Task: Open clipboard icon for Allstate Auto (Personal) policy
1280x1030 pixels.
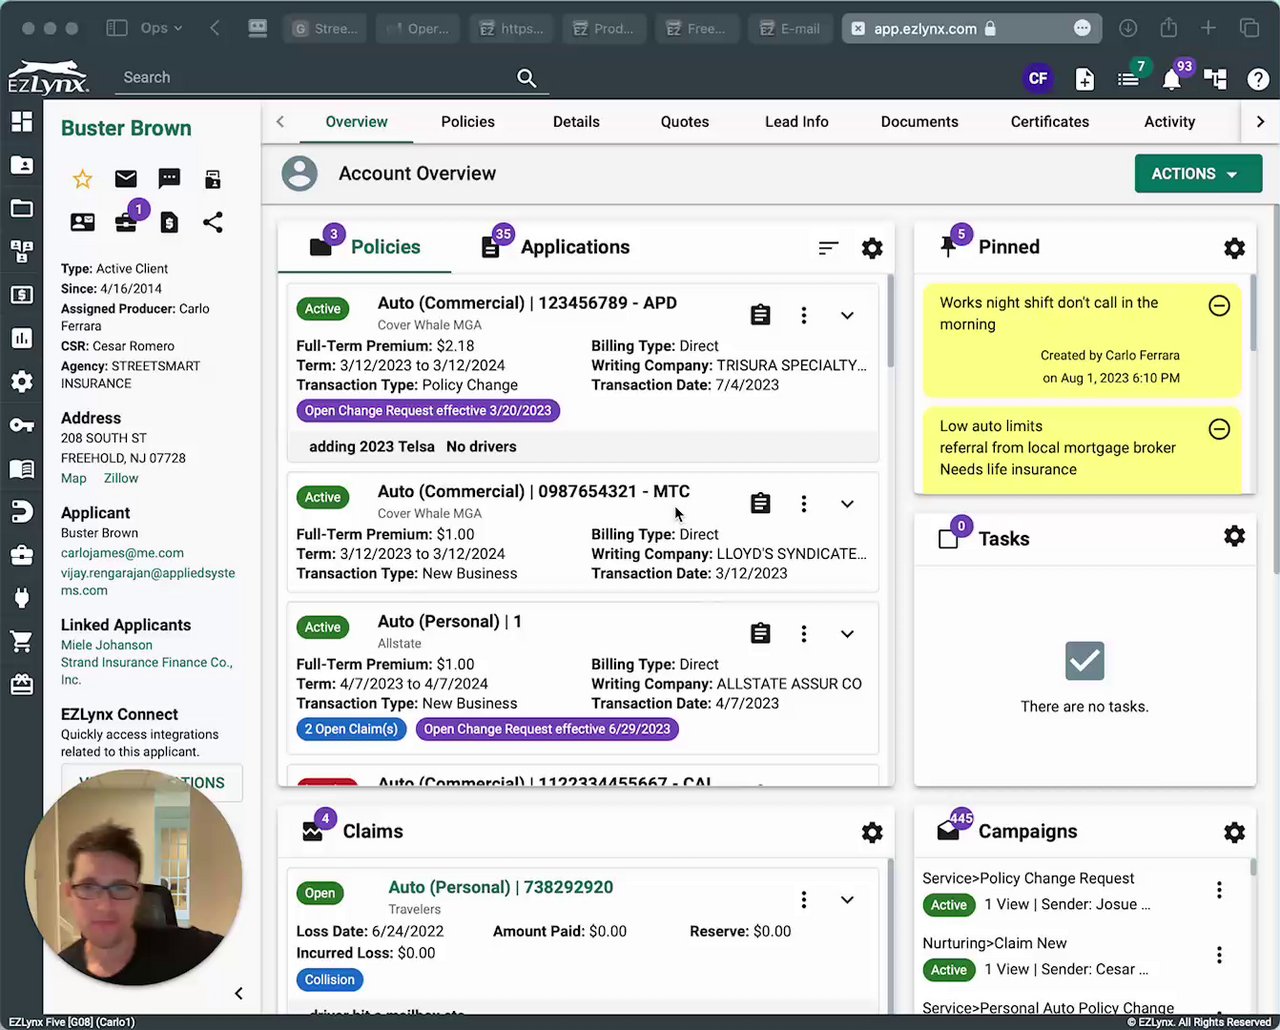Action: point(761,634)
